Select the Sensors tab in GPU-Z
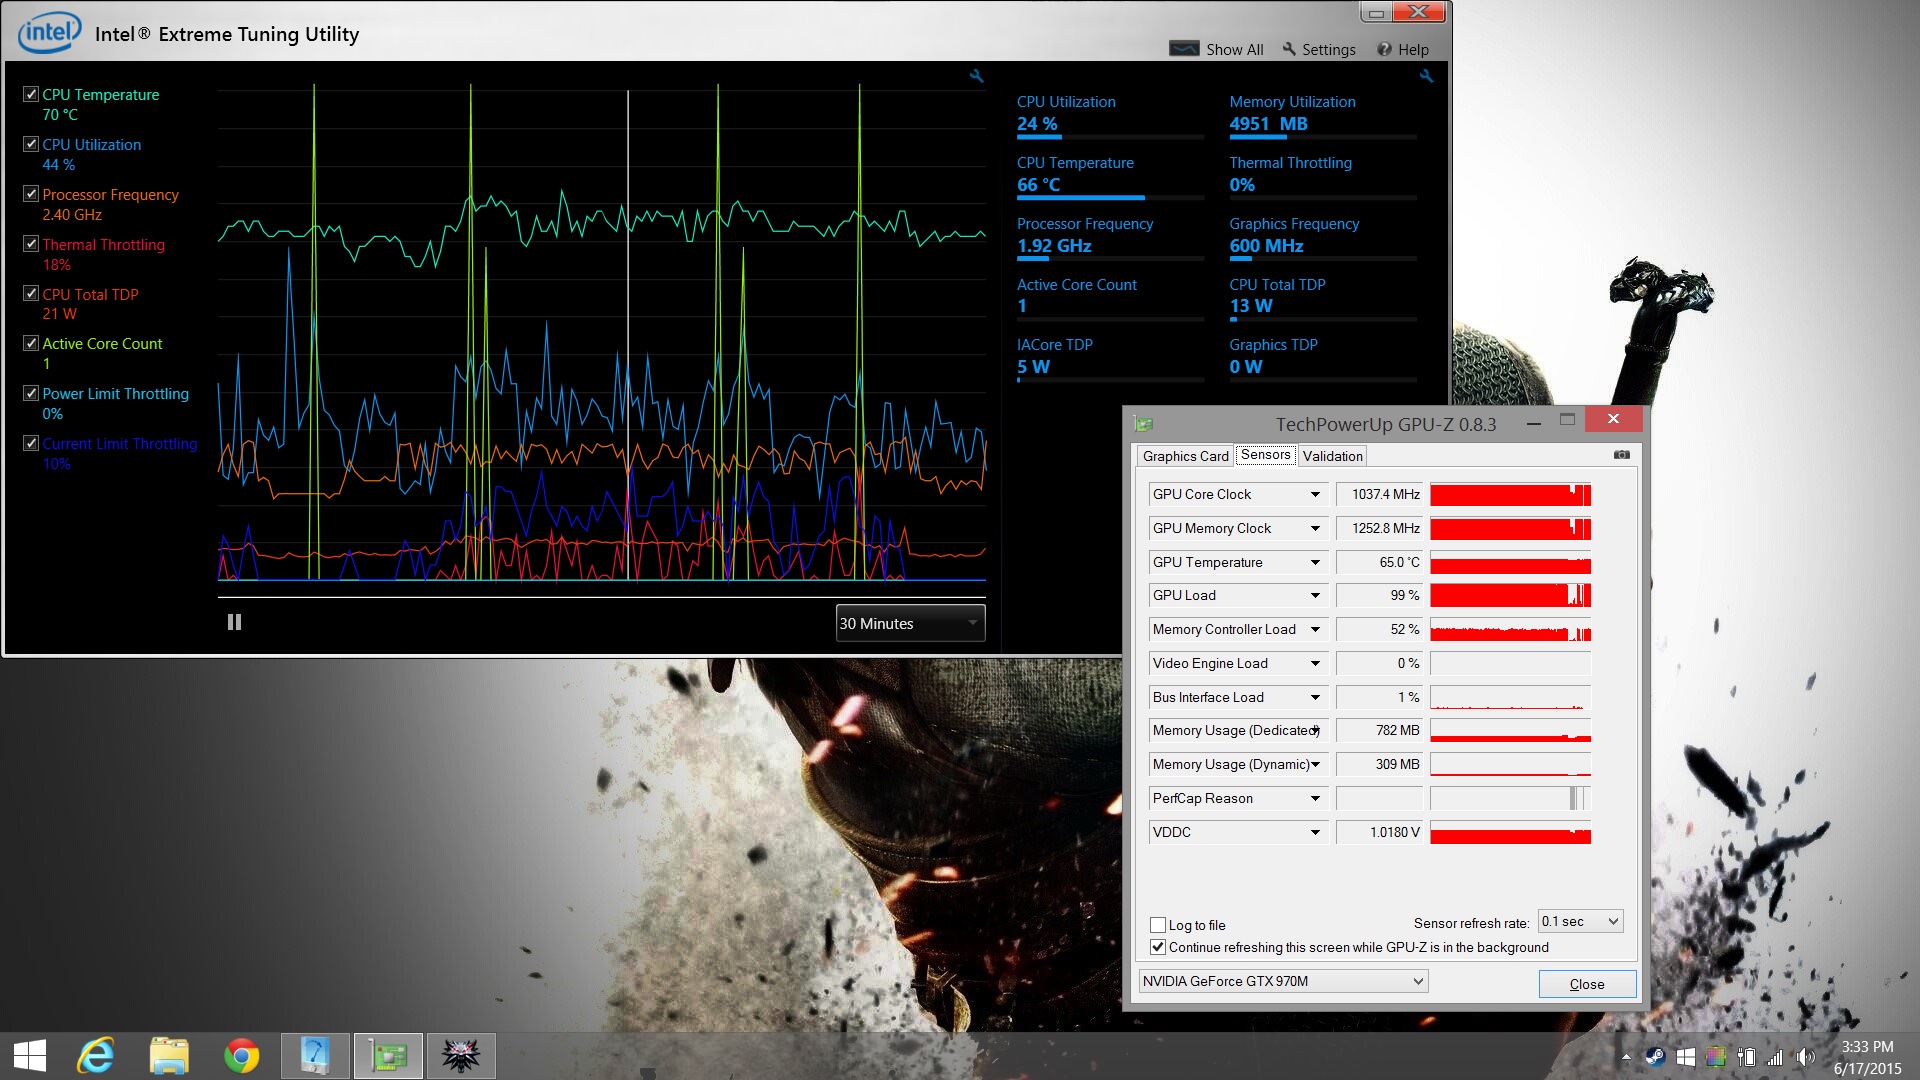This screenshot has height=1080, width=1920. pyautogui.click(x=1265, y=454)
